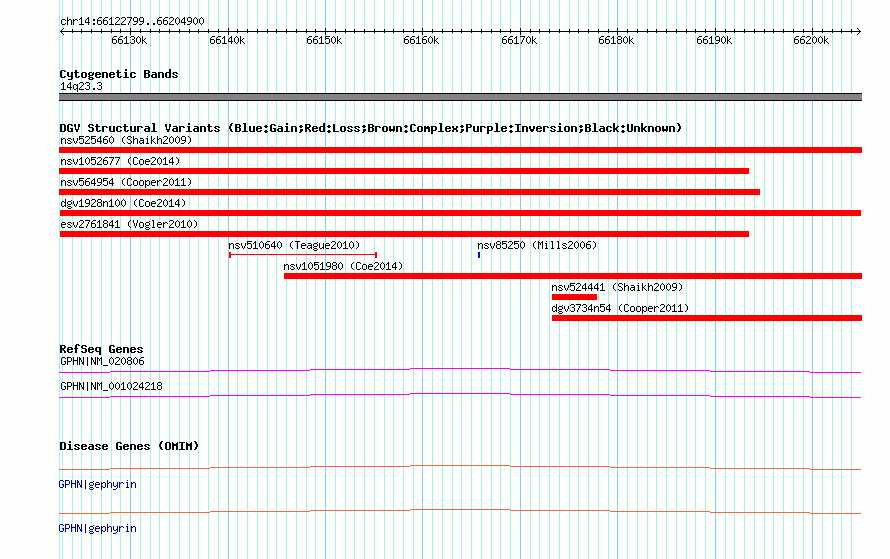Click the chr14:66122799..66204900 coordinates label
This screenshot has height=559, width=890.
[132, 21]
